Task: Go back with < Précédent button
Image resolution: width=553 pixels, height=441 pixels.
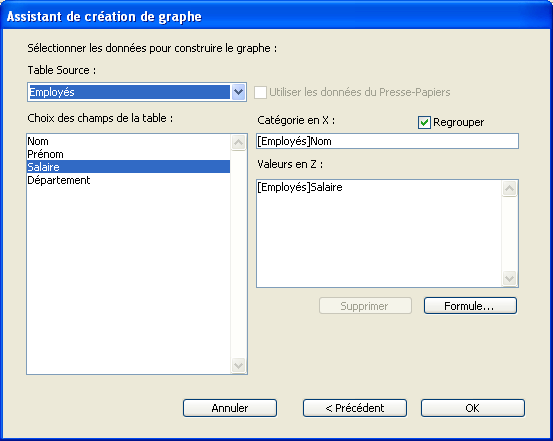Action: point(355,408)
